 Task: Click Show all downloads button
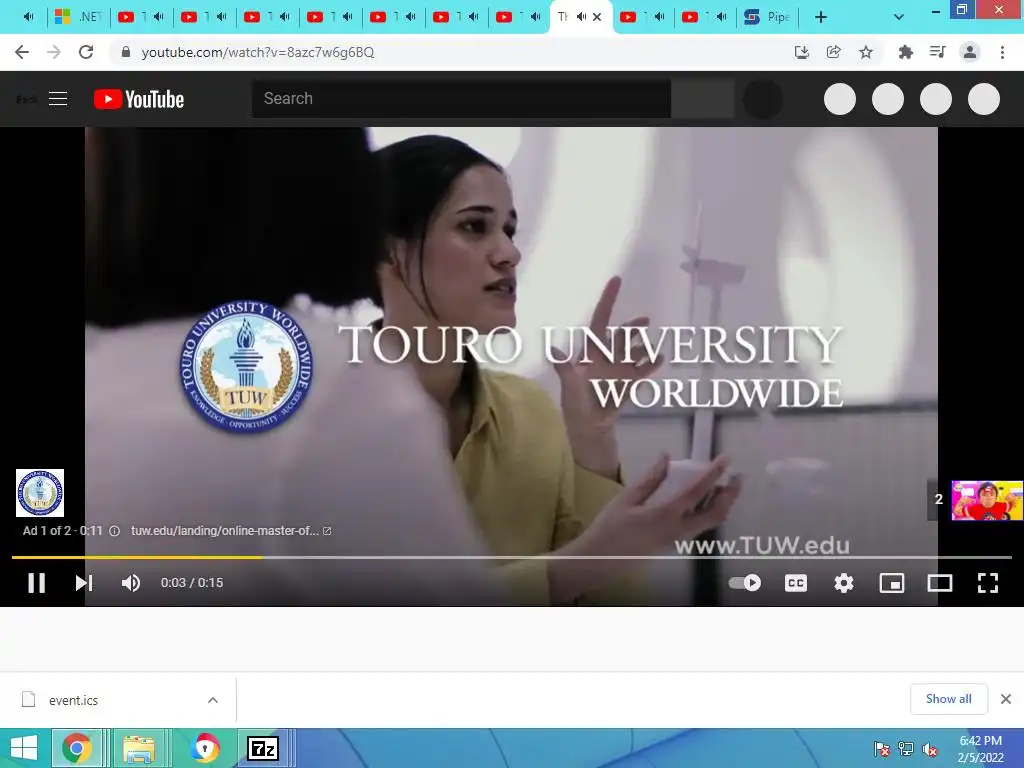[948, 699]
